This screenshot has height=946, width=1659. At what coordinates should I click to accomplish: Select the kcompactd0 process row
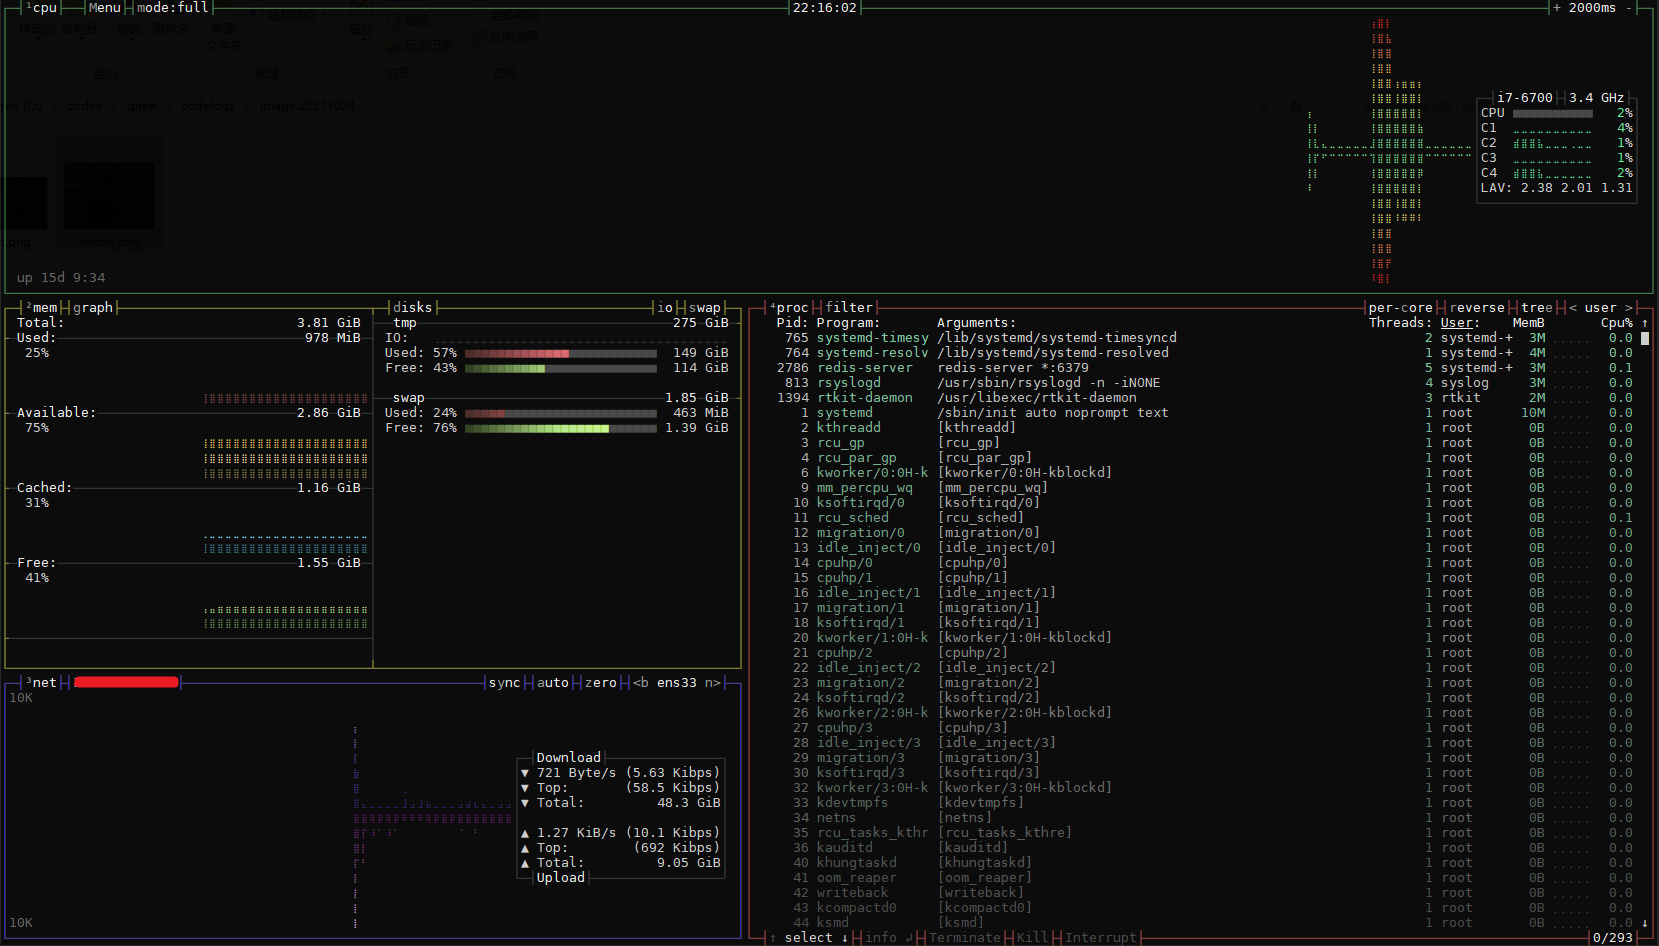(1204, 908)
